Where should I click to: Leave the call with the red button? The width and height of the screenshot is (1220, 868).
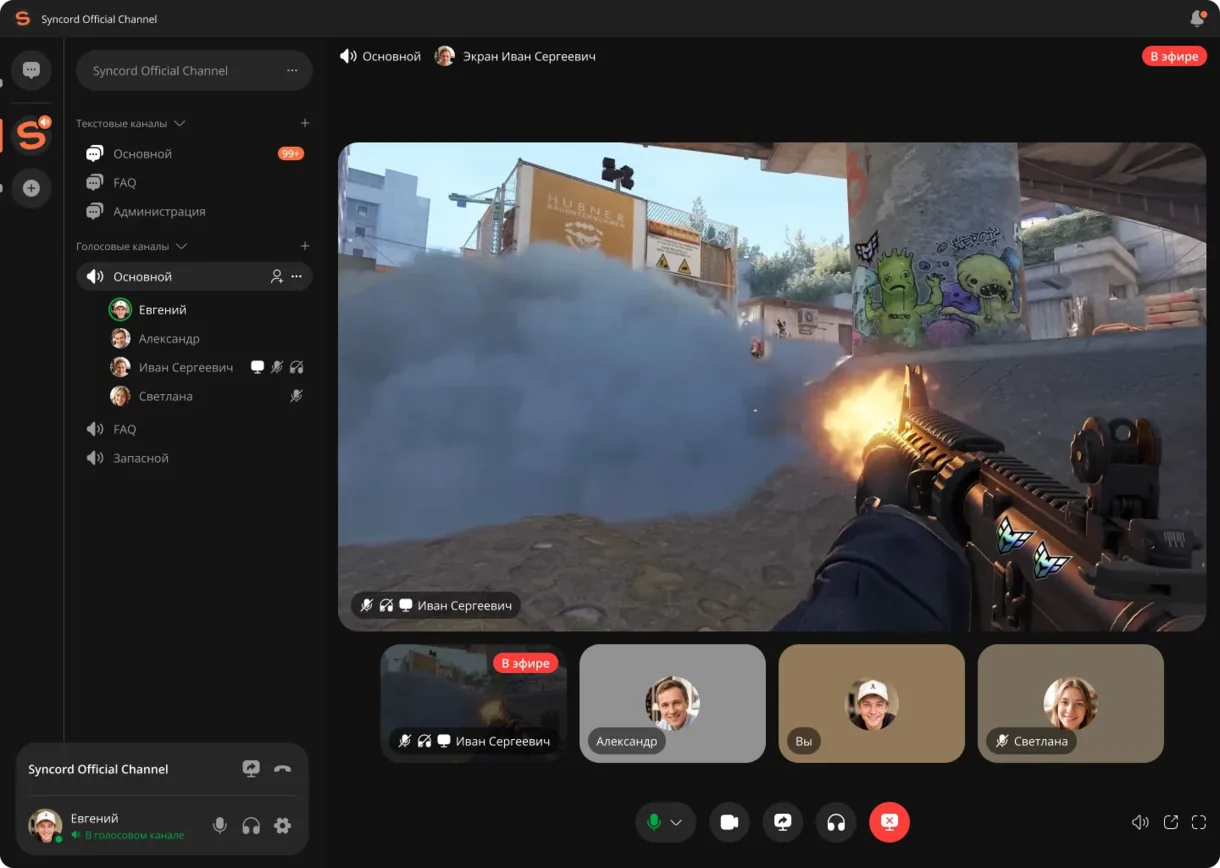(889, 822)
